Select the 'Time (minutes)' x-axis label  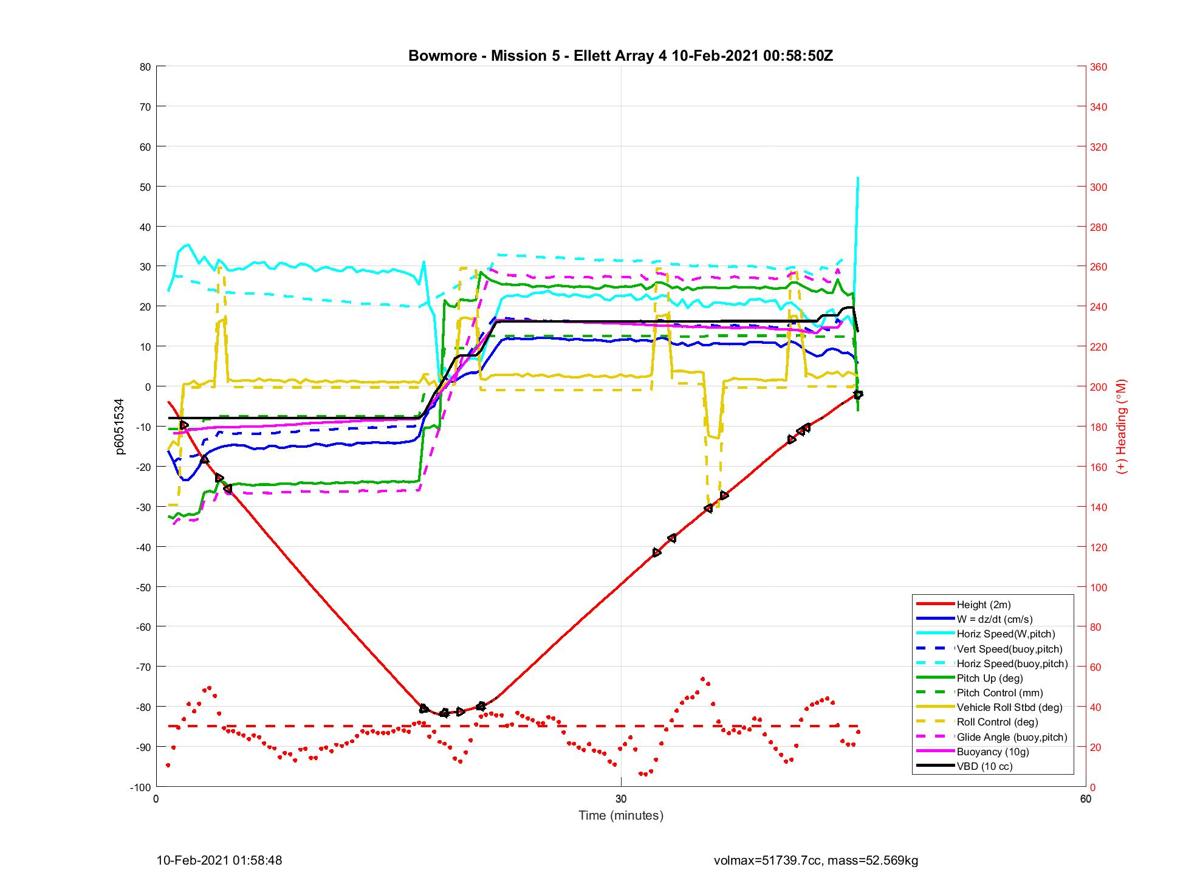[x=621, y=815]
